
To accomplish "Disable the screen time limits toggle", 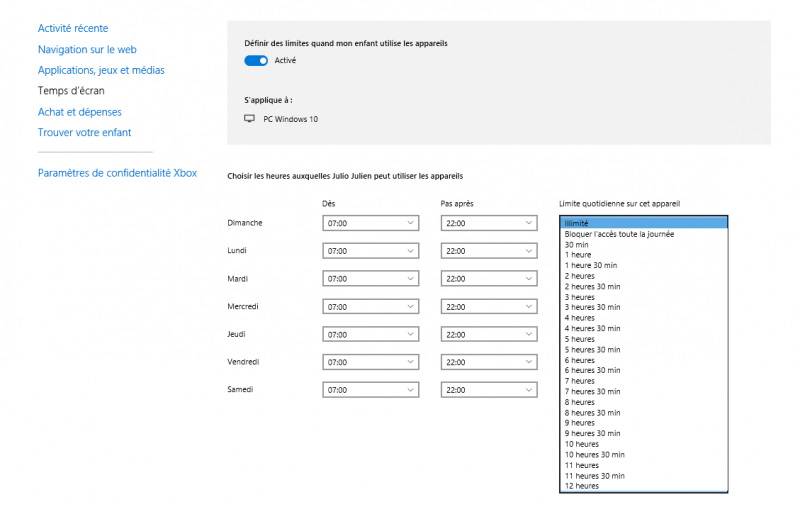I will 256,60.
